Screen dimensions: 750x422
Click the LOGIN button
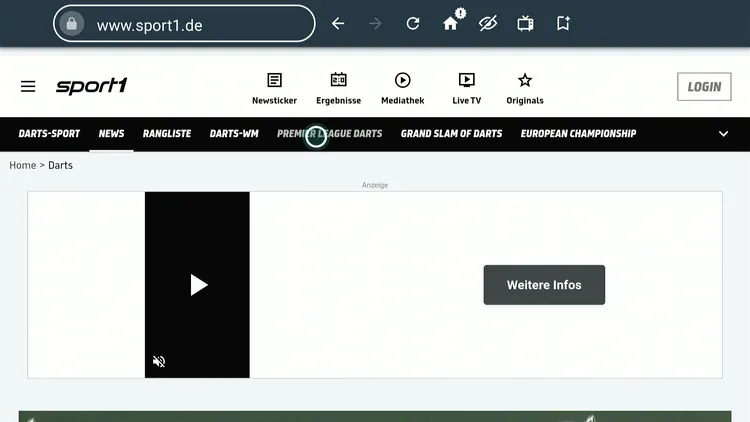704,87
